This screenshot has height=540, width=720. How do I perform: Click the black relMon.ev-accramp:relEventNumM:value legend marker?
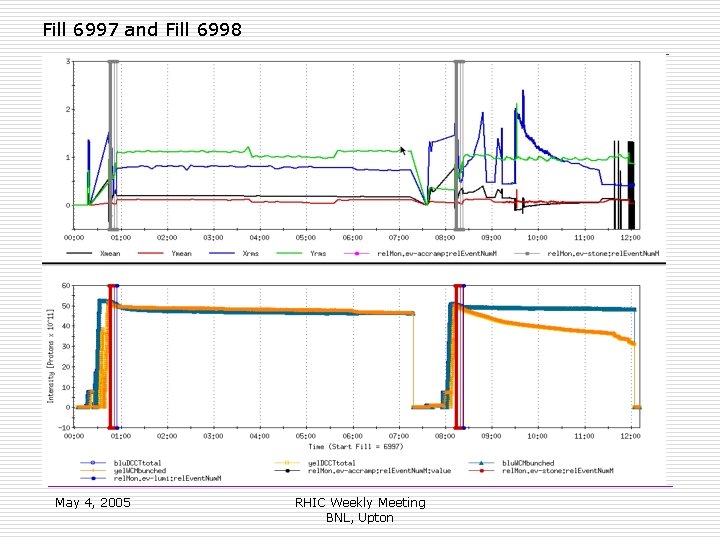pos(287,471)
